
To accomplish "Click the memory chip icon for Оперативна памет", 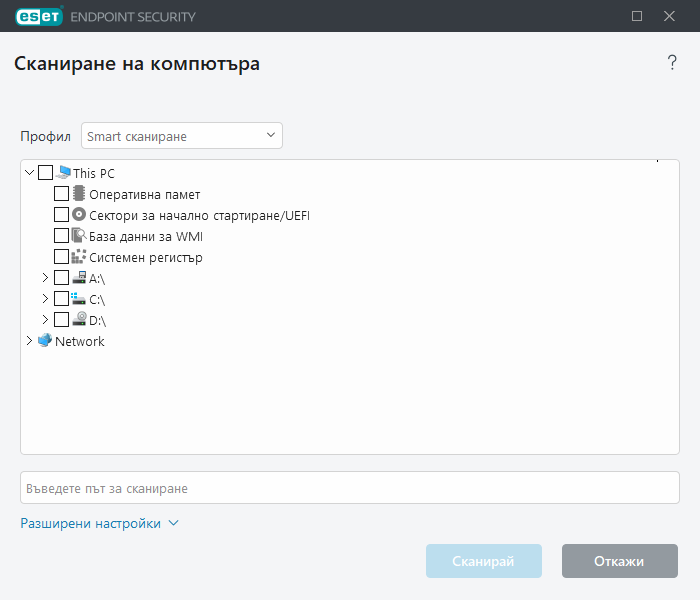I will pos(79,194).
